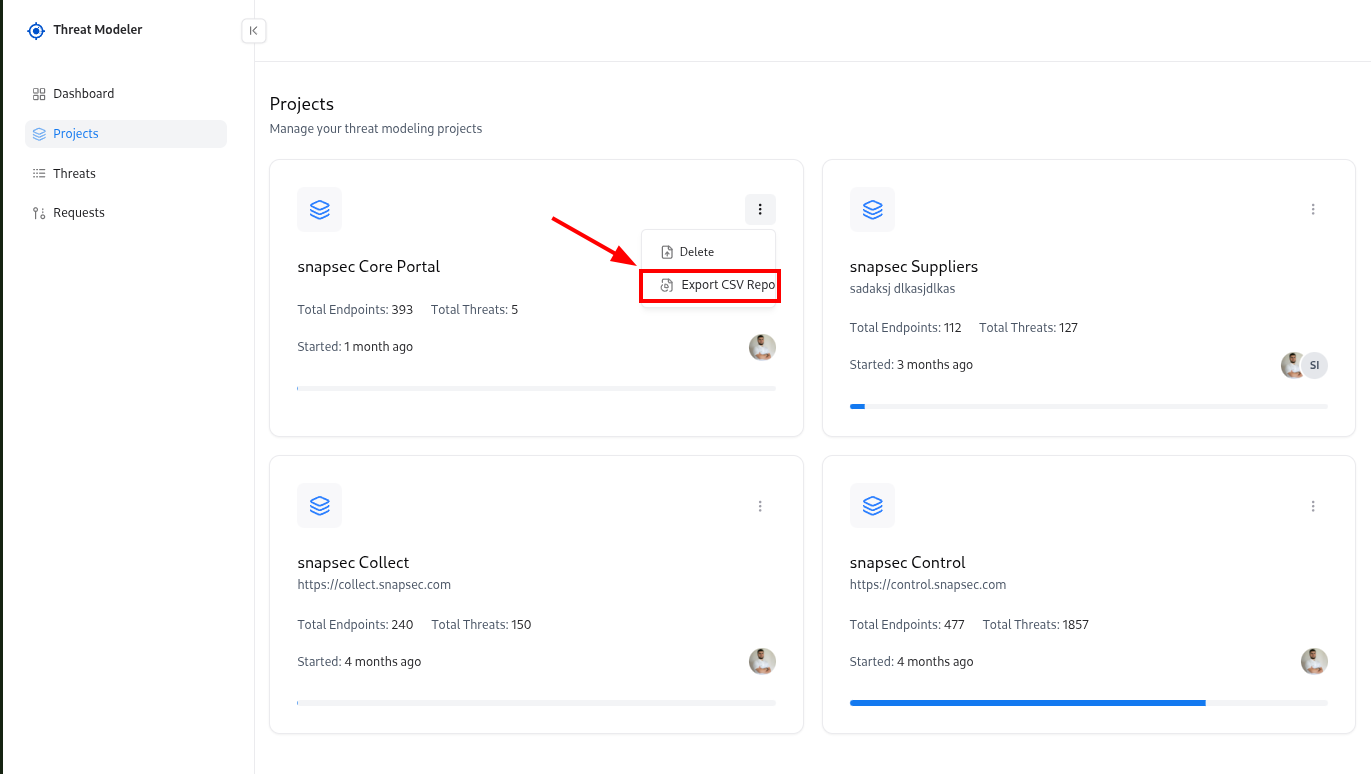Click the Export CSV entry's icon
The image size is (1371, 774).
coord(667,286)
